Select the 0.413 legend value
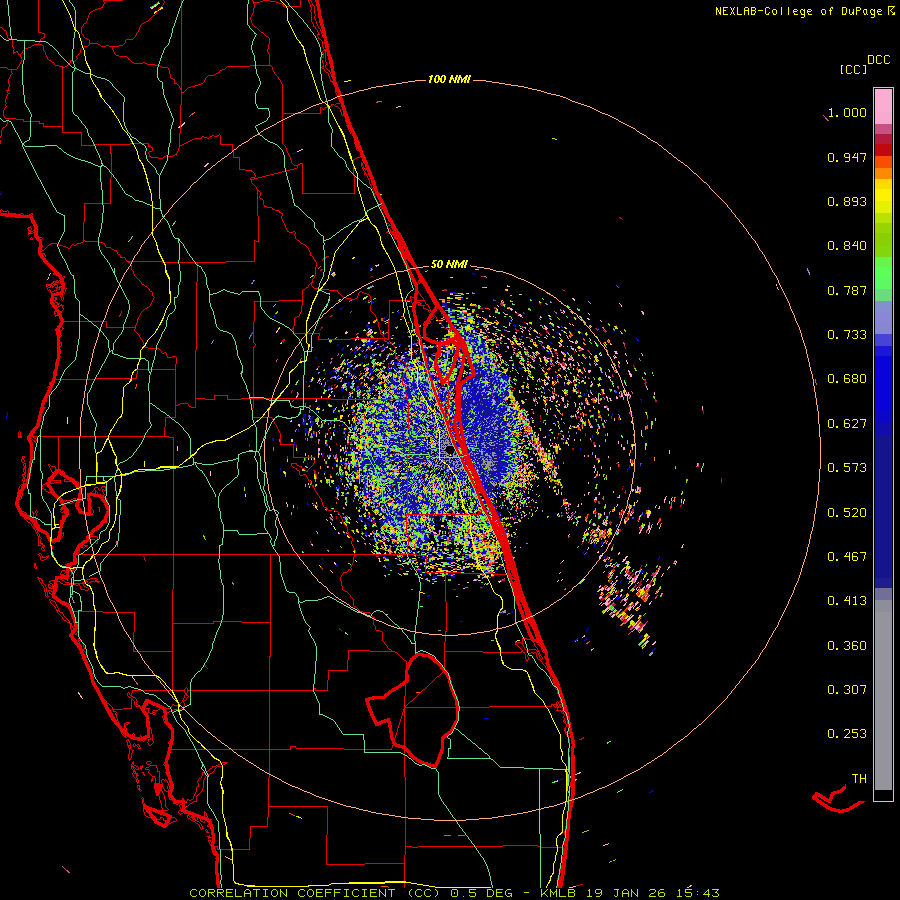 click(x=847, y=601)
